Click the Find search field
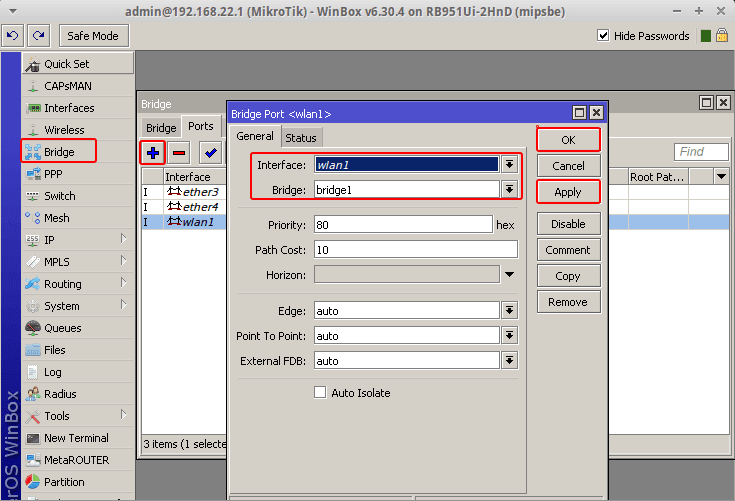This screenshot has width=735, height=501. (701, 152)
